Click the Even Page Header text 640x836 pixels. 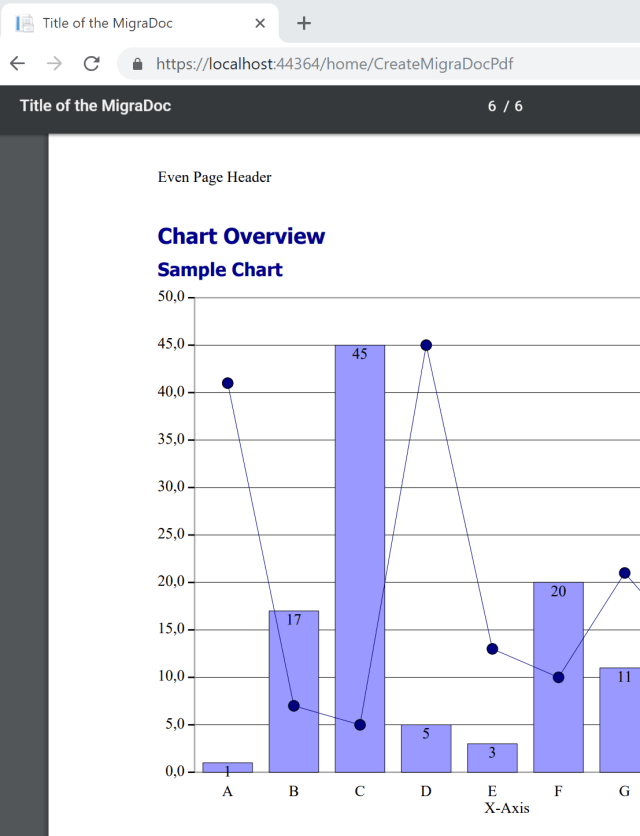[x=214, y=177]
